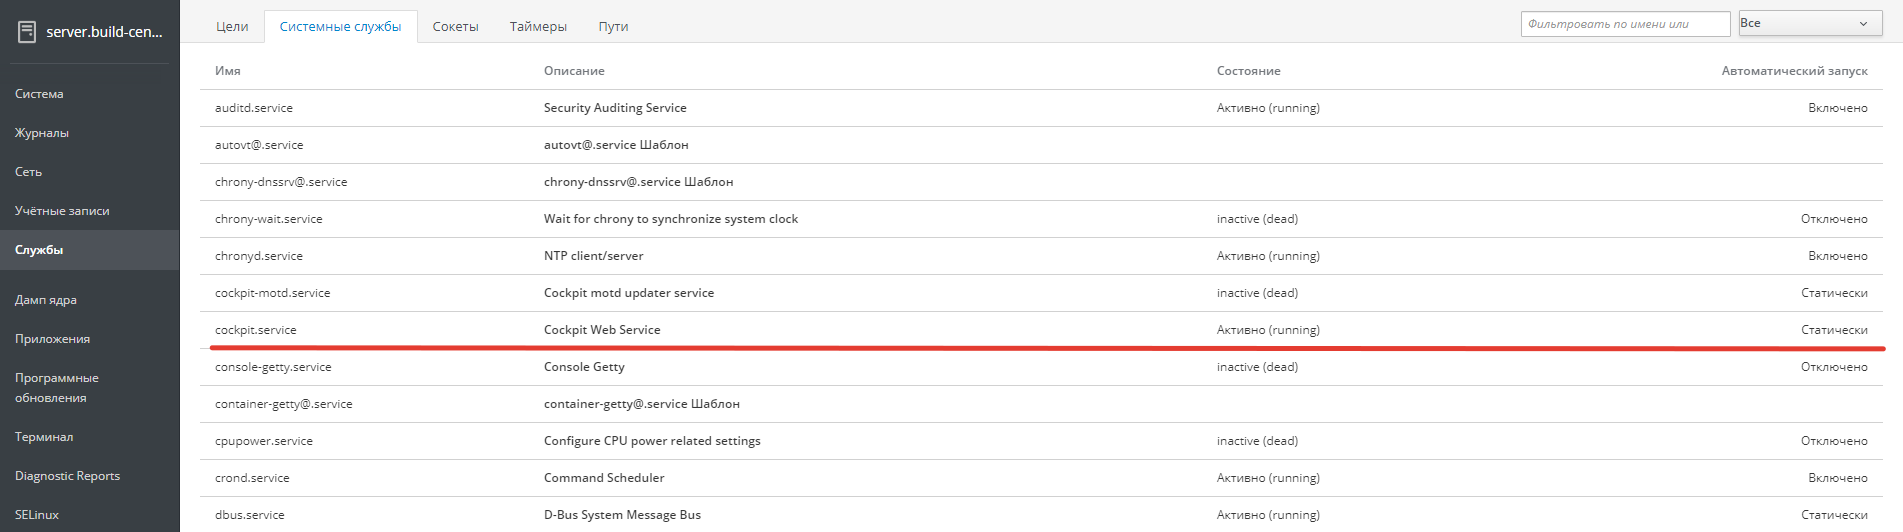
Task: Open chrony-wait.service row
Action: click(x=1041, y=219)
